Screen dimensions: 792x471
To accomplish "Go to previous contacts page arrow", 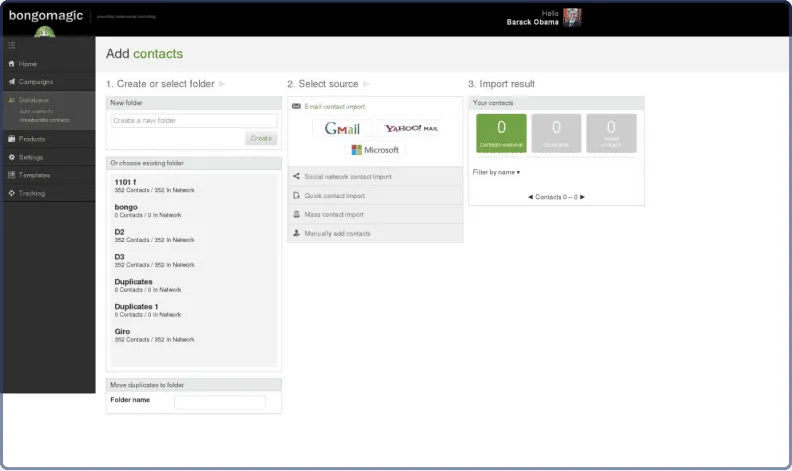I will [x=530, y=197].
